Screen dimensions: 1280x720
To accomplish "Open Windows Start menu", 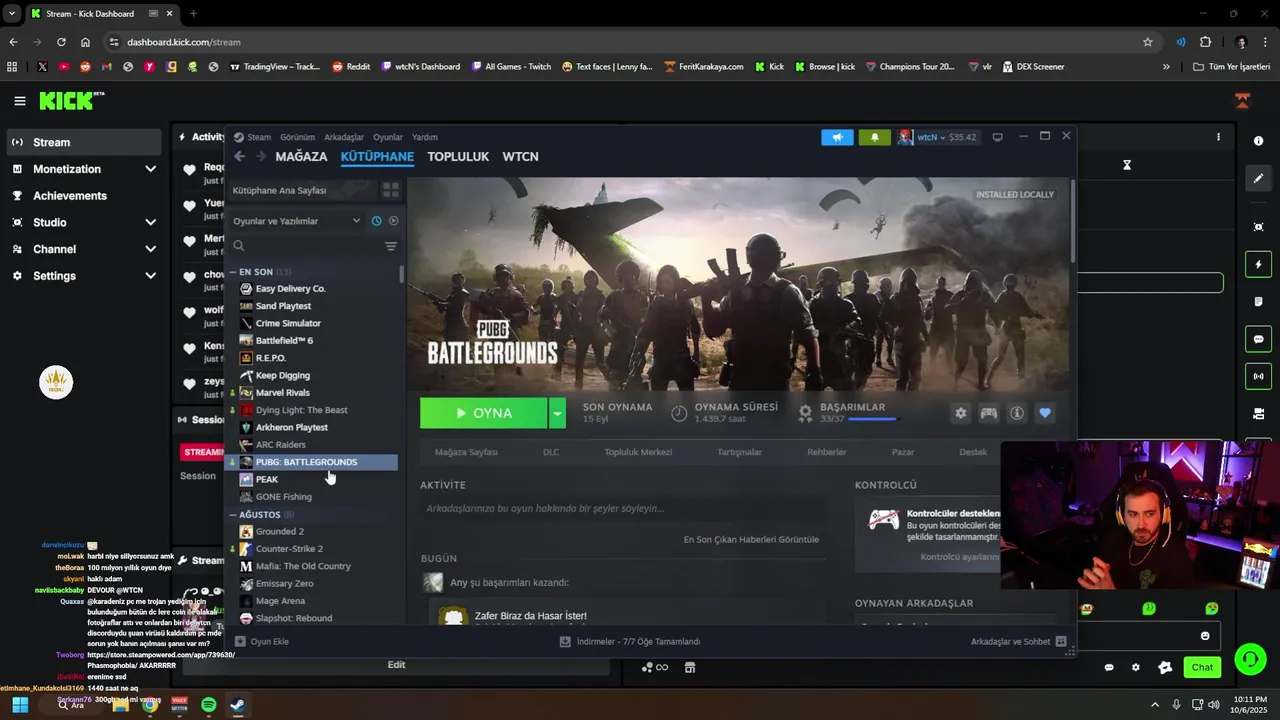I will click(19, 705).
